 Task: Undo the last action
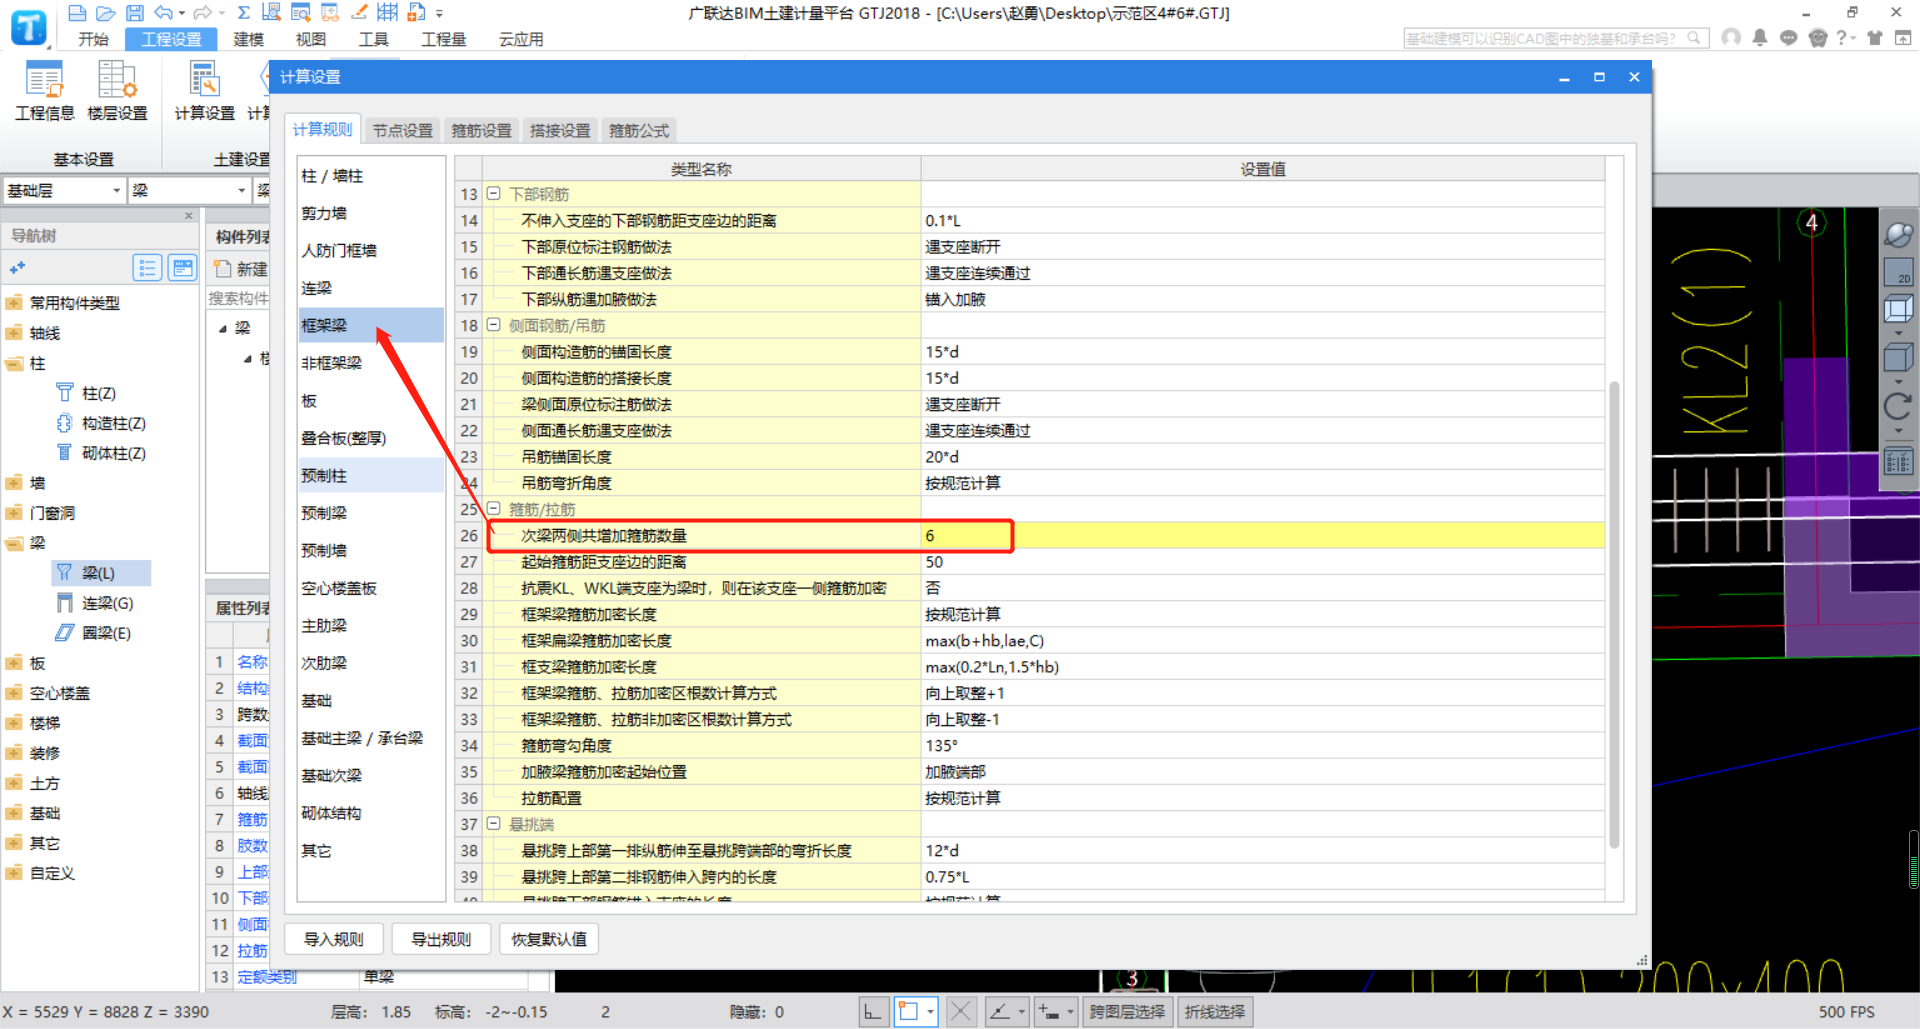coord(163,13)
